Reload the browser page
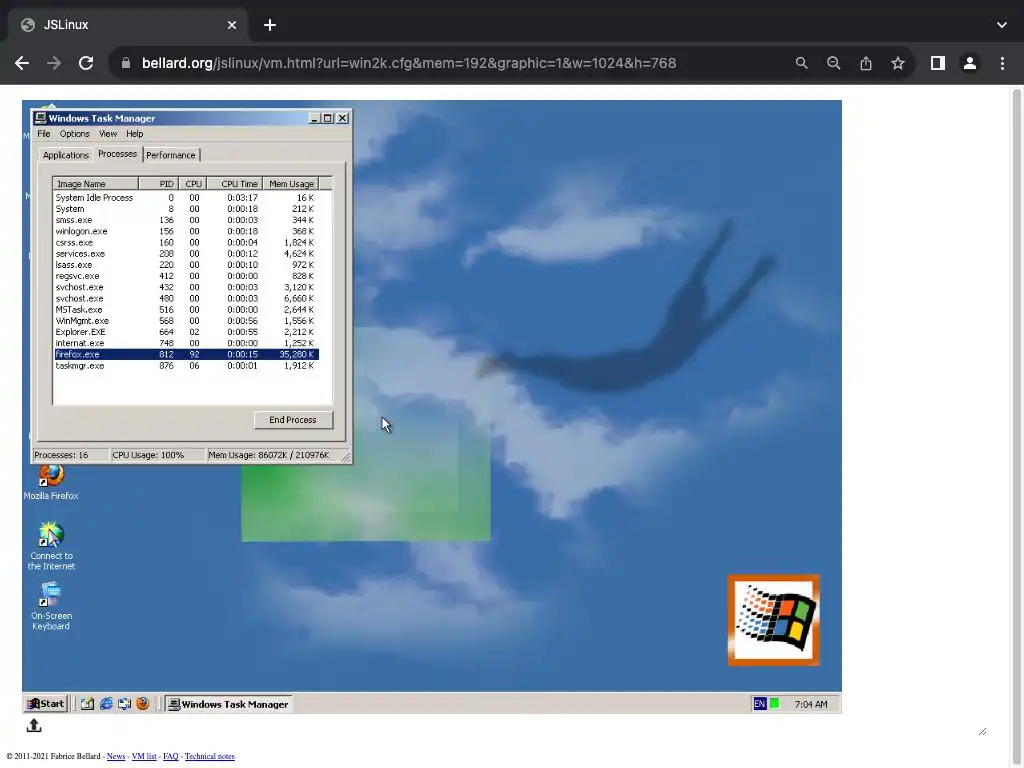1024x768 pixels. (x=86, y=63)
